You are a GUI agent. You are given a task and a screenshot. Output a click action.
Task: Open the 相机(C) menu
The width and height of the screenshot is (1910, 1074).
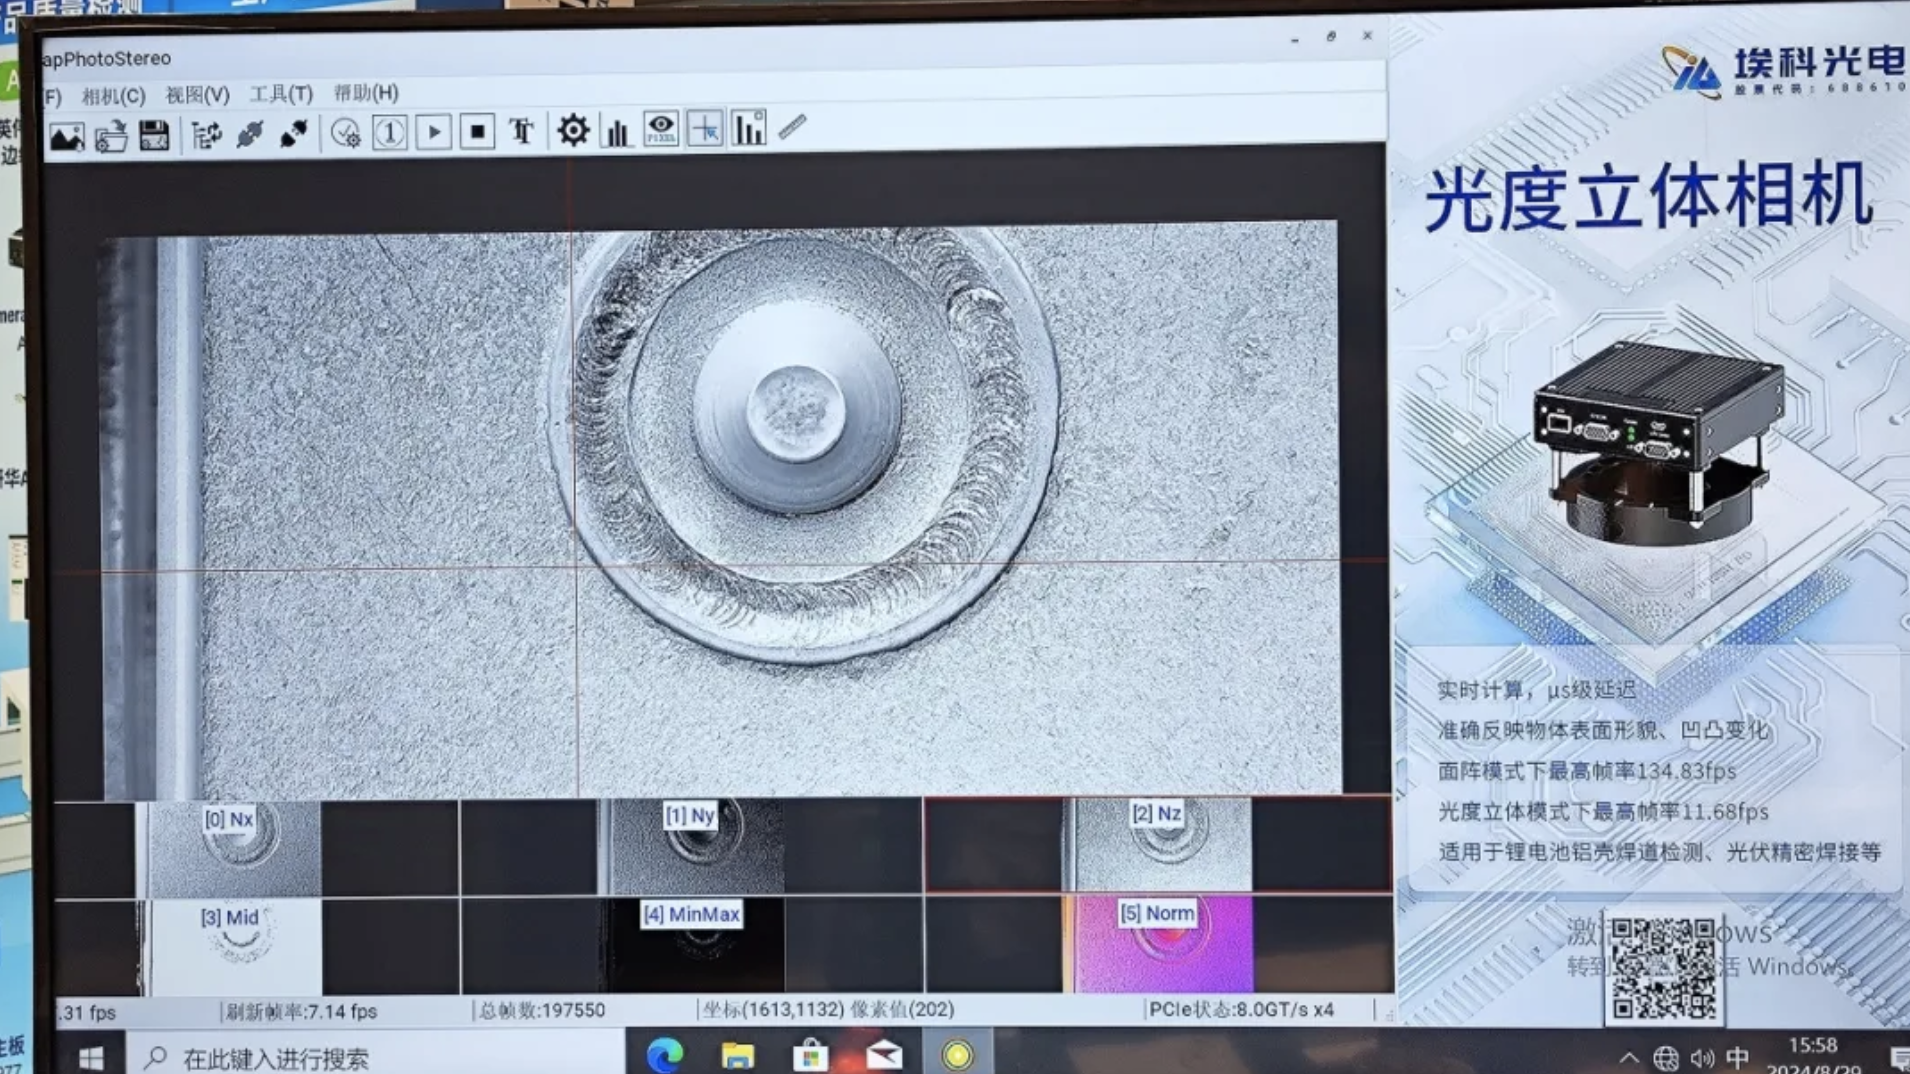pyautogui.click(x=113, y=96)
